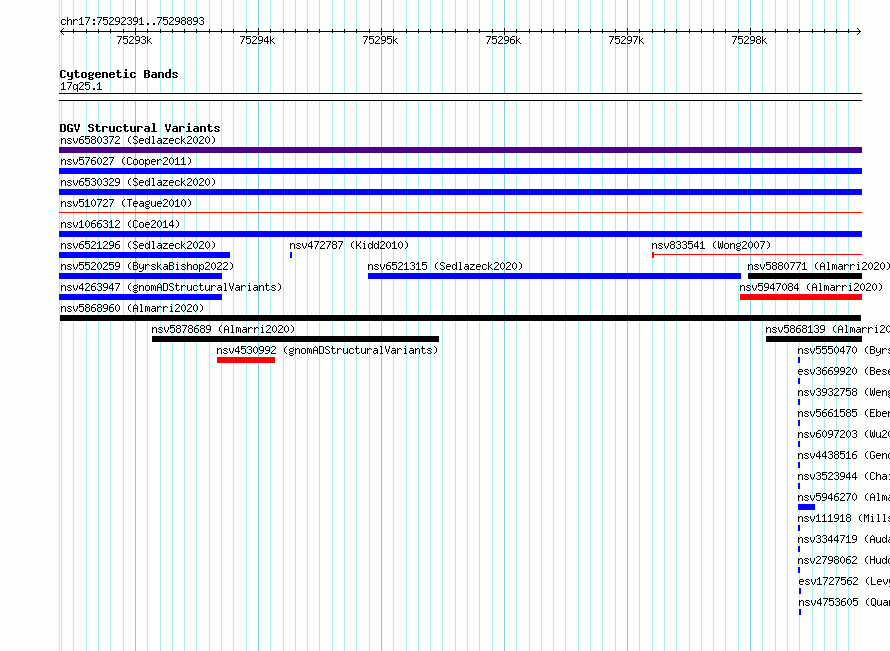The width and height of the screenshot is (890, 651).
Task: Open variant nsv4263947 (gnomADStructuralVariants) label
Action: [x=171, y=287]
